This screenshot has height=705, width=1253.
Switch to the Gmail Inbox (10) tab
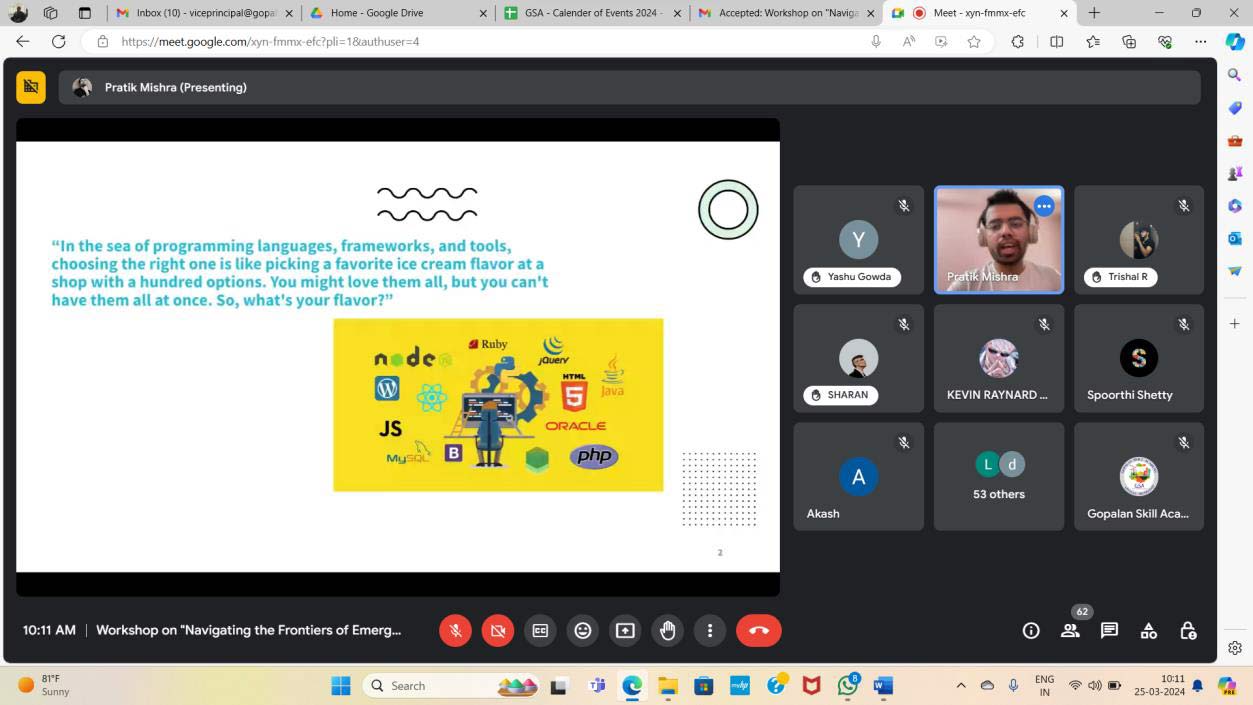(x=204, y=13)
